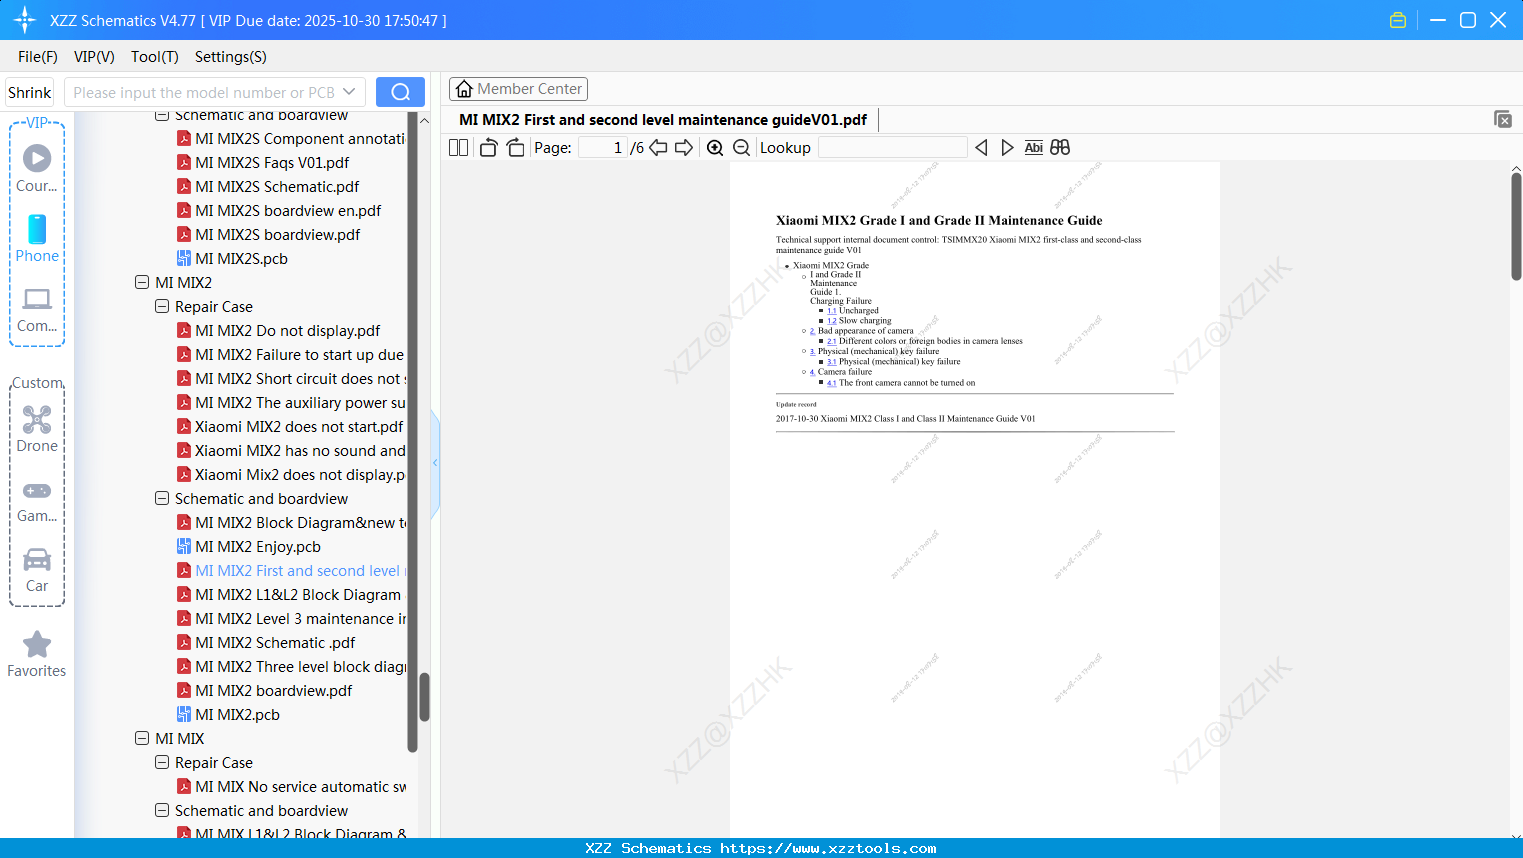Rotate the PDF page counterclockwise
1523x858 pixels.
[x=489, y=148]
